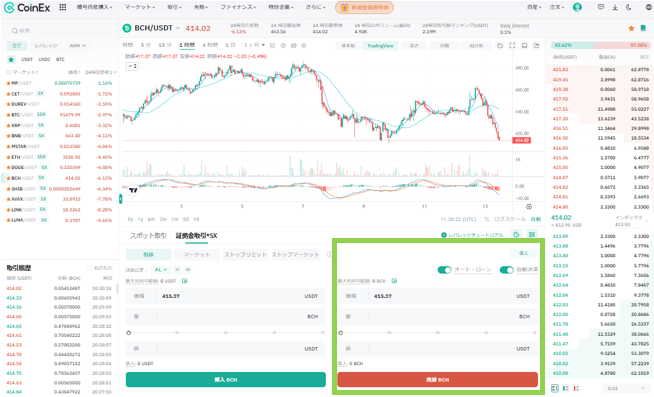Click the buy price input field
Screen dimensions: 654x397
coord(226,296)
